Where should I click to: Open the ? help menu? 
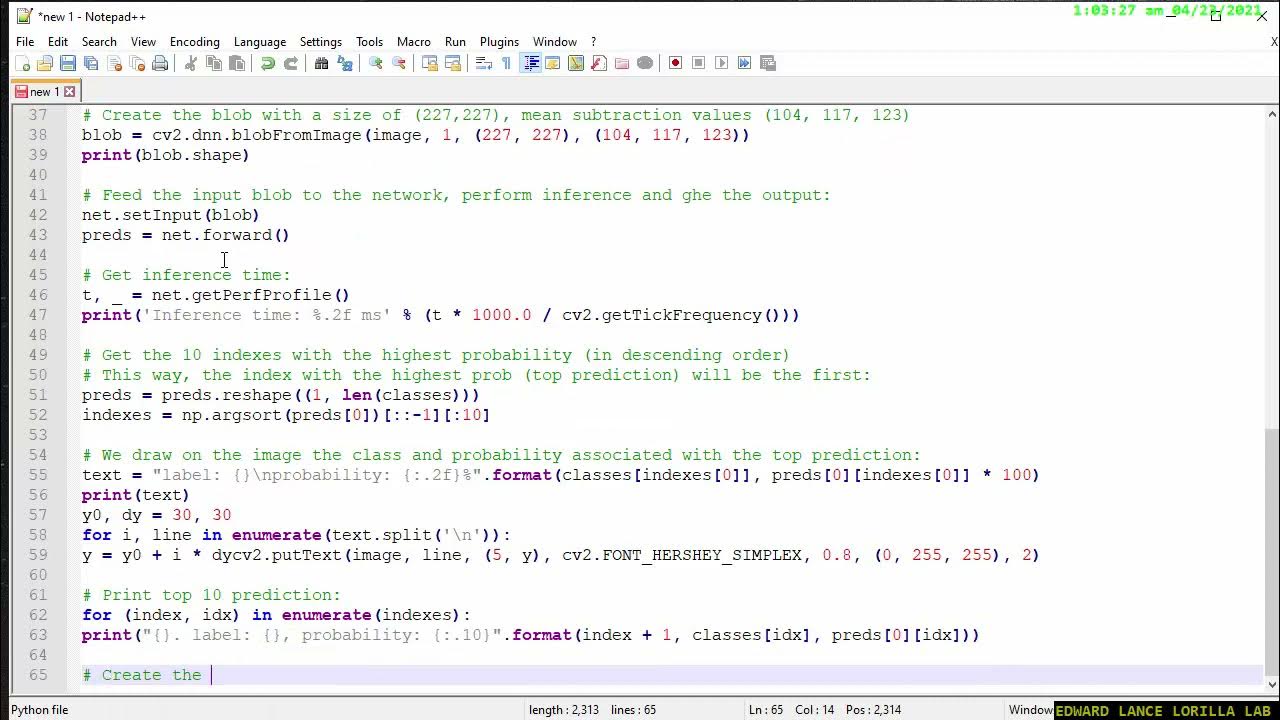click(x=593, y=42)
